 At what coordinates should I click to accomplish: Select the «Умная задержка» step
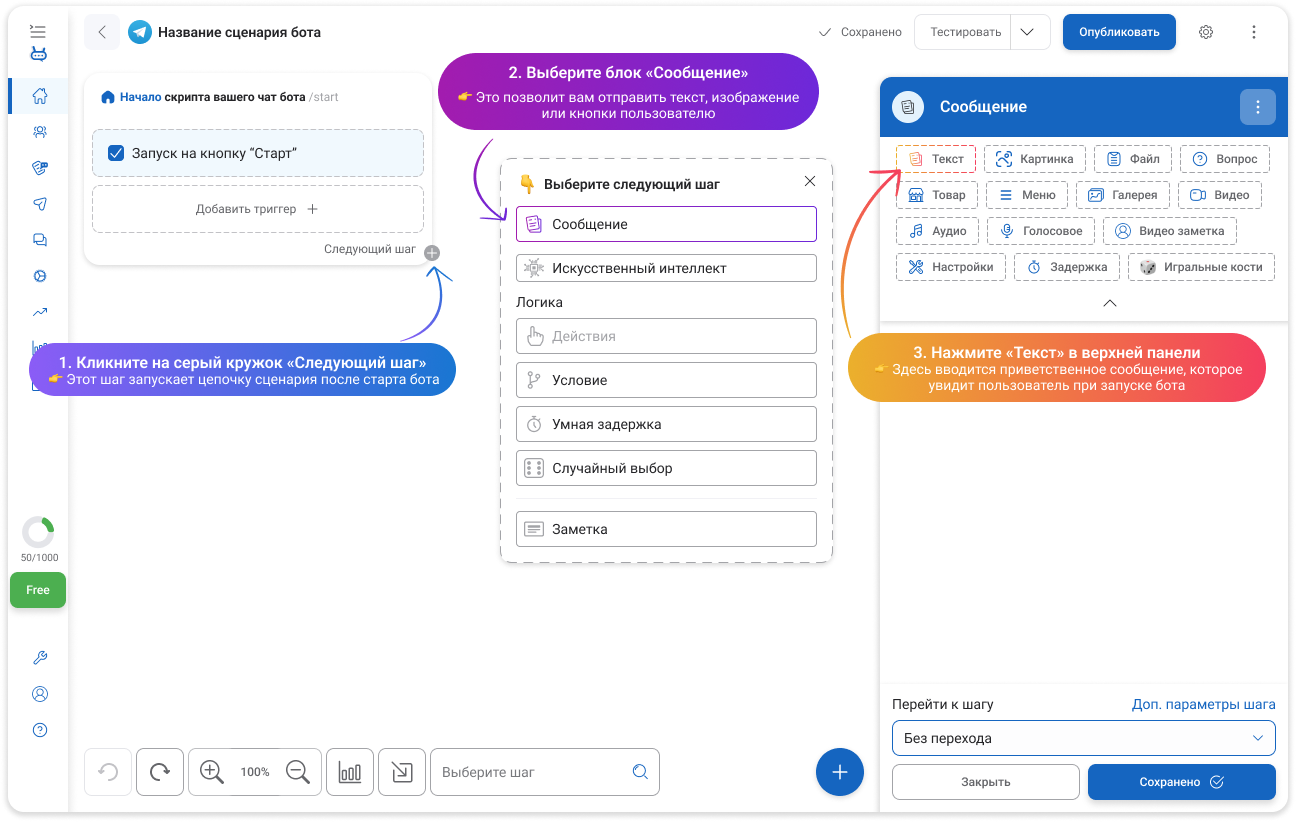pyautogui.click(x=666, y=424)
